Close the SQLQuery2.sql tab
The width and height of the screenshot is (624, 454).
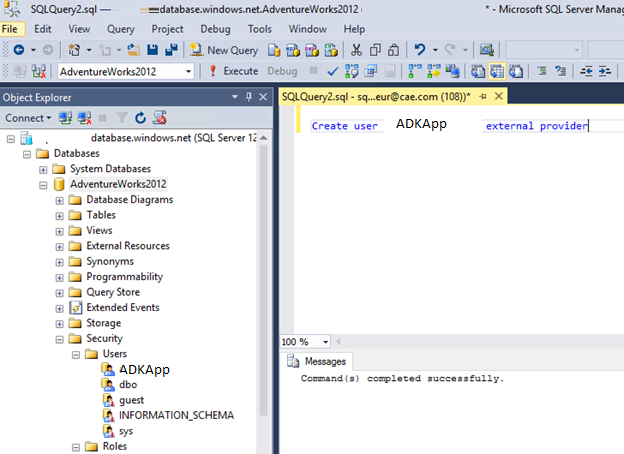point(499,96)
